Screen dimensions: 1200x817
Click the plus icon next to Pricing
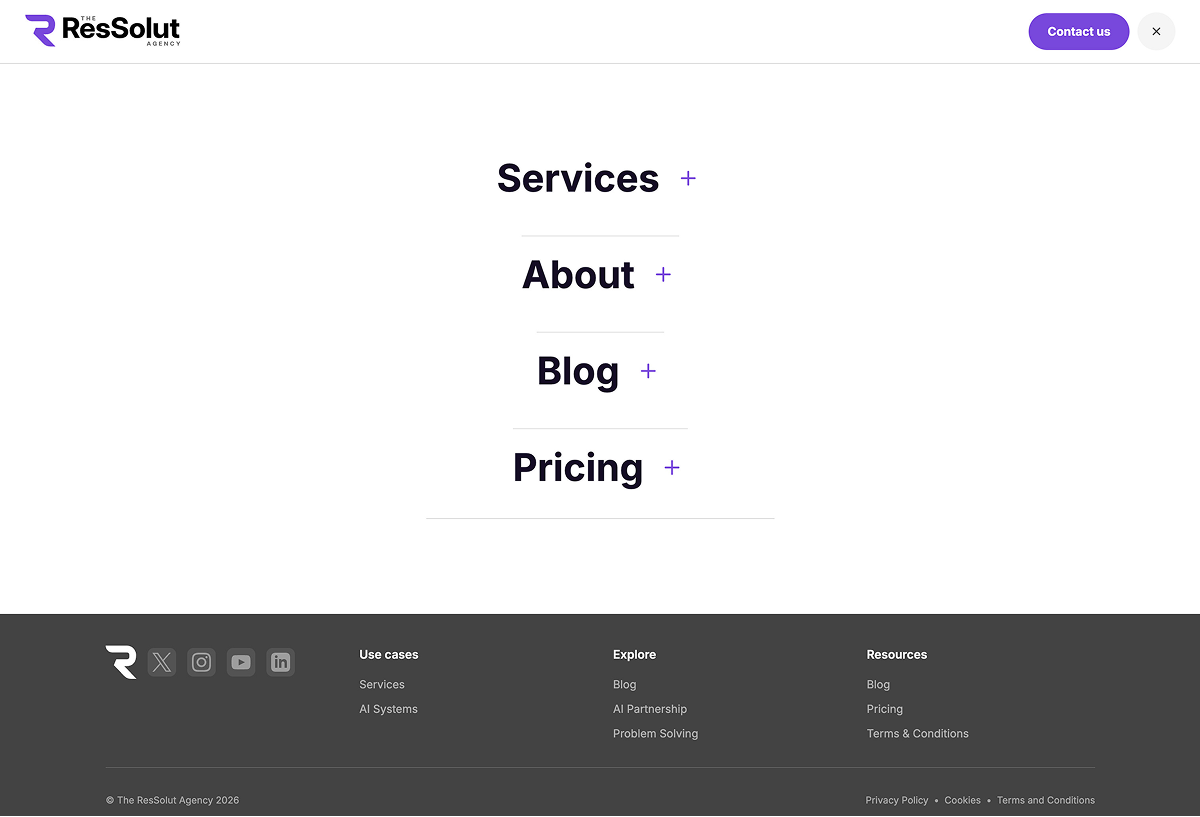[x=671, y=467]
